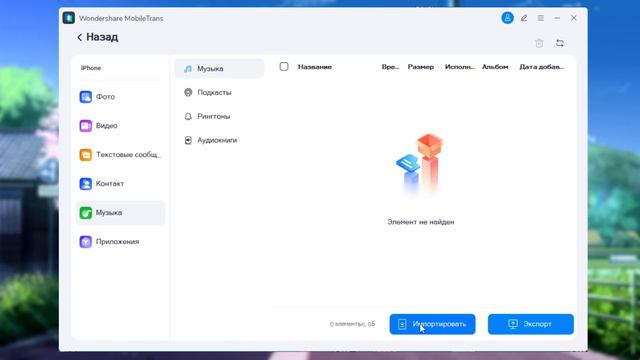This screenshot has height=360, width=640.
Task: Click the iPhone device label
Action: point(91,68)
